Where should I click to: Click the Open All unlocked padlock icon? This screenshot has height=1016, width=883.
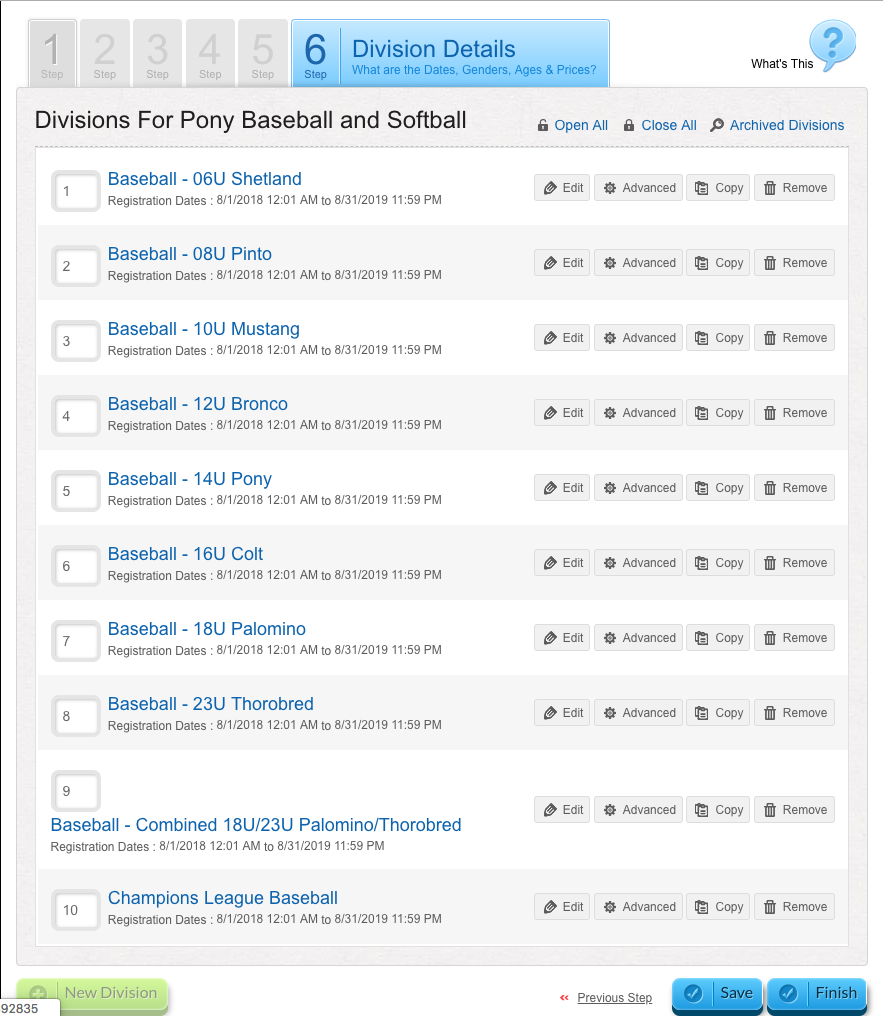tap(543, 125)
